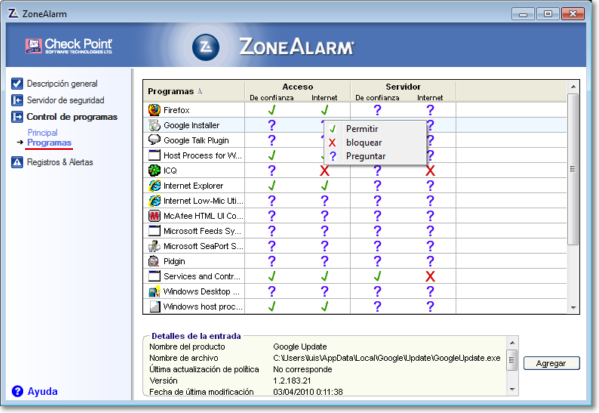This screenshot has height=413, width=599.
Task: Click the Google Installer icon
Action: click(x=154, y=125)
